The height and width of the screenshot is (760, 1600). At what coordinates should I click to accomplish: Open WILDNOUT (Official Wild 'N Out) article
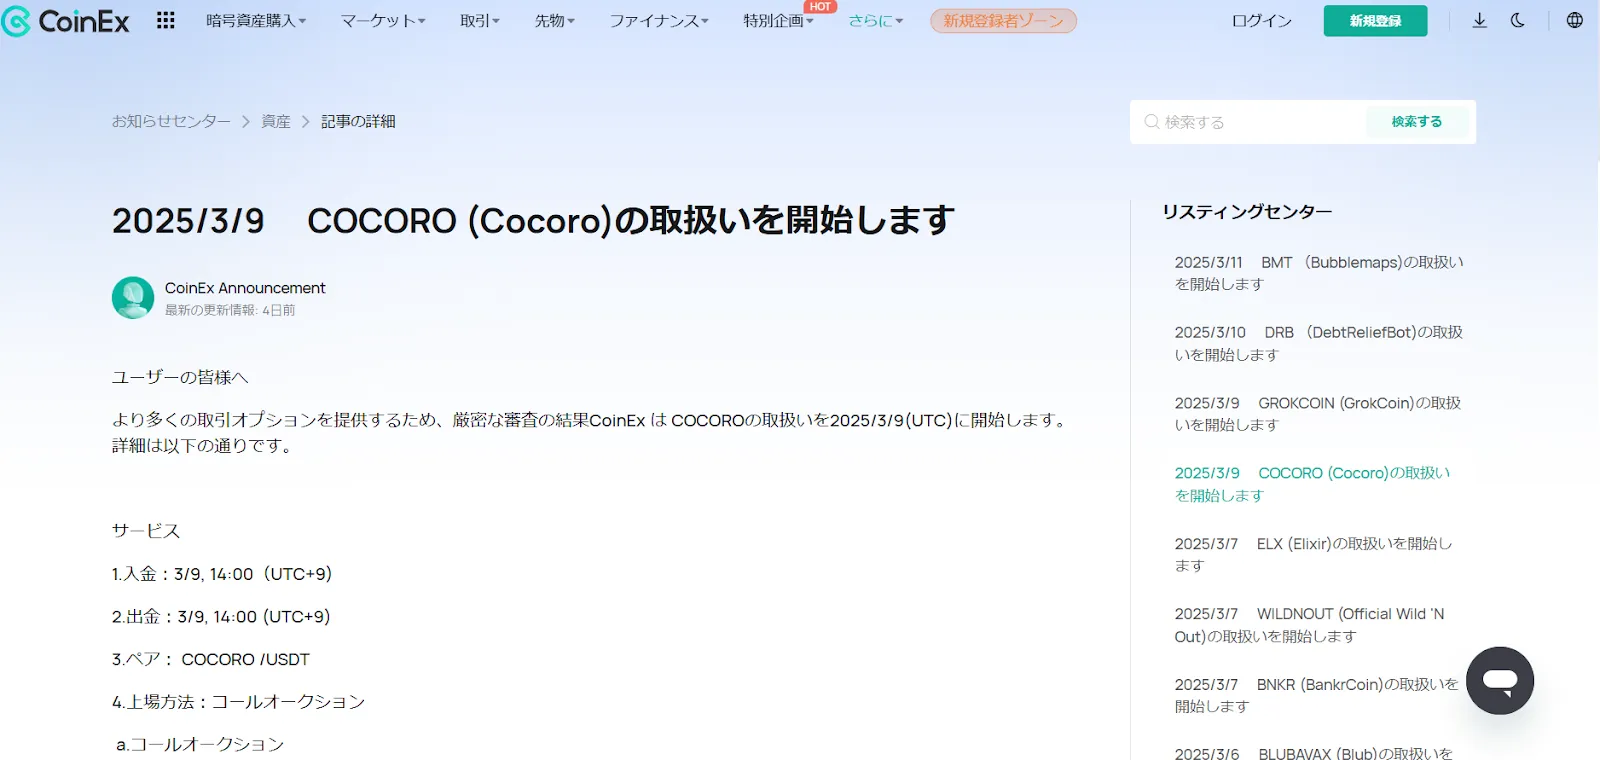click(x=1309, y=625)
